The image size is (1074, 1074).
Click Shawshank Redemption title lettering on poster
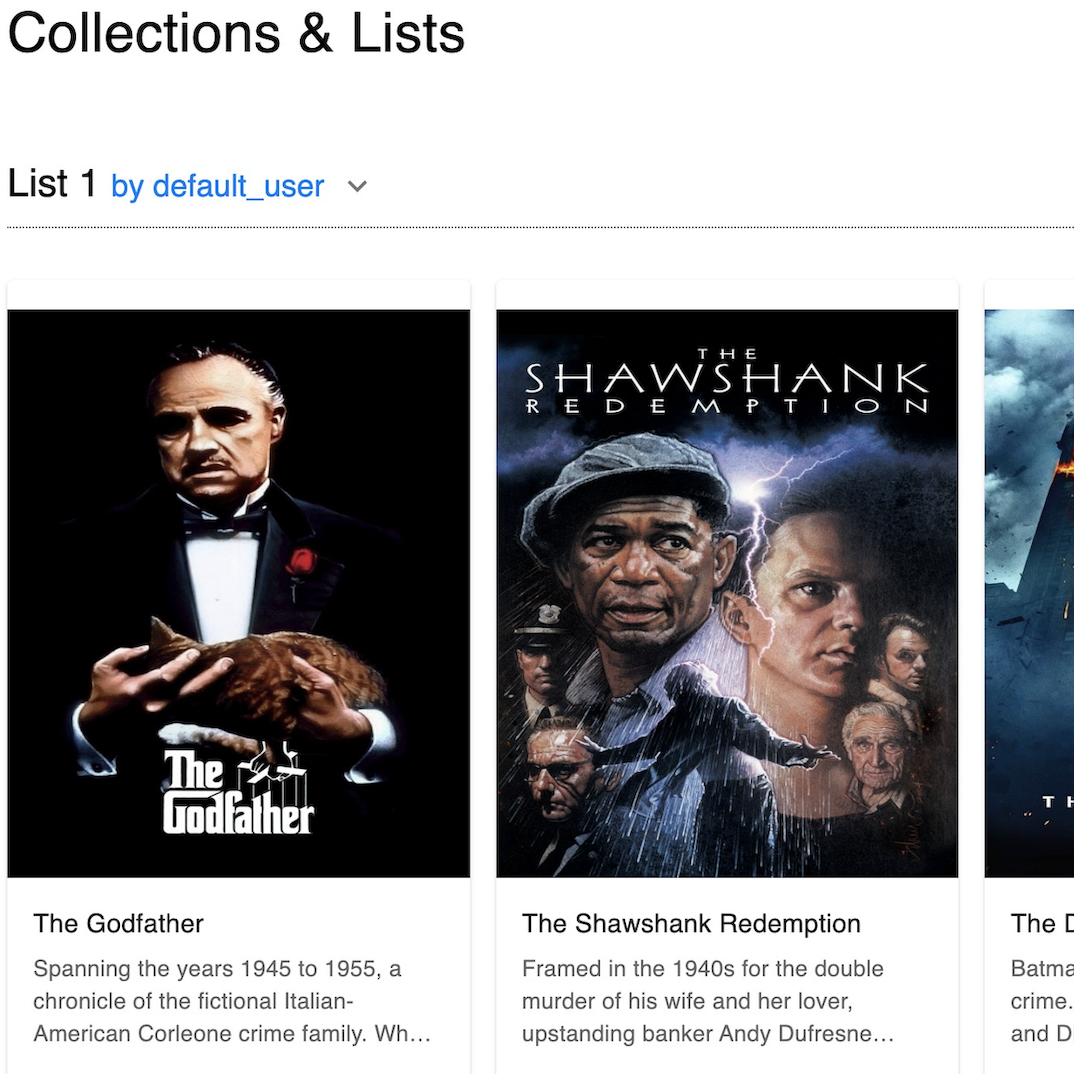(x=727, y=382)
